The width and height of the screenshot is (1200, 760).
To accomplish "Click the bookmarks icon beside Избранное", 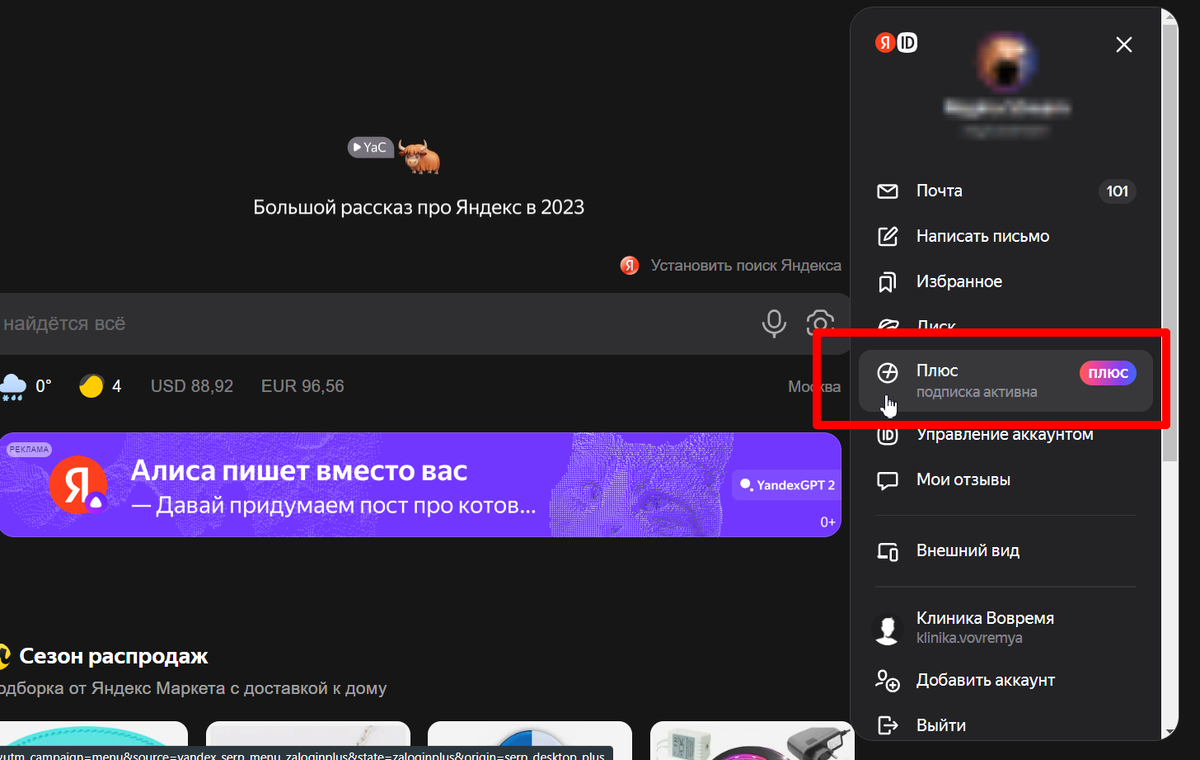I will tap(887, 283).
